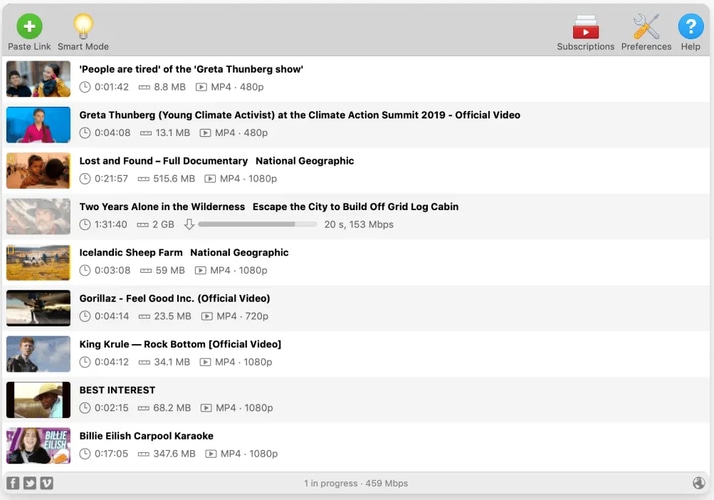The height and width of the screenshot is (500, 714).
Task: Click the Facebook icon in the status bar
Action: (x=14, y=484)
